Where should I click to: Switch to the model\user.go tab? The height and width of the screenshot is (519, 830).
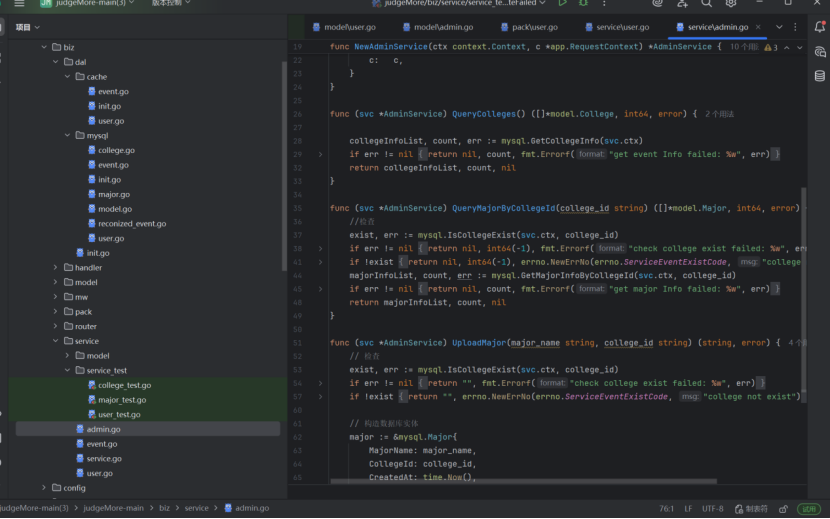point(344,27)
